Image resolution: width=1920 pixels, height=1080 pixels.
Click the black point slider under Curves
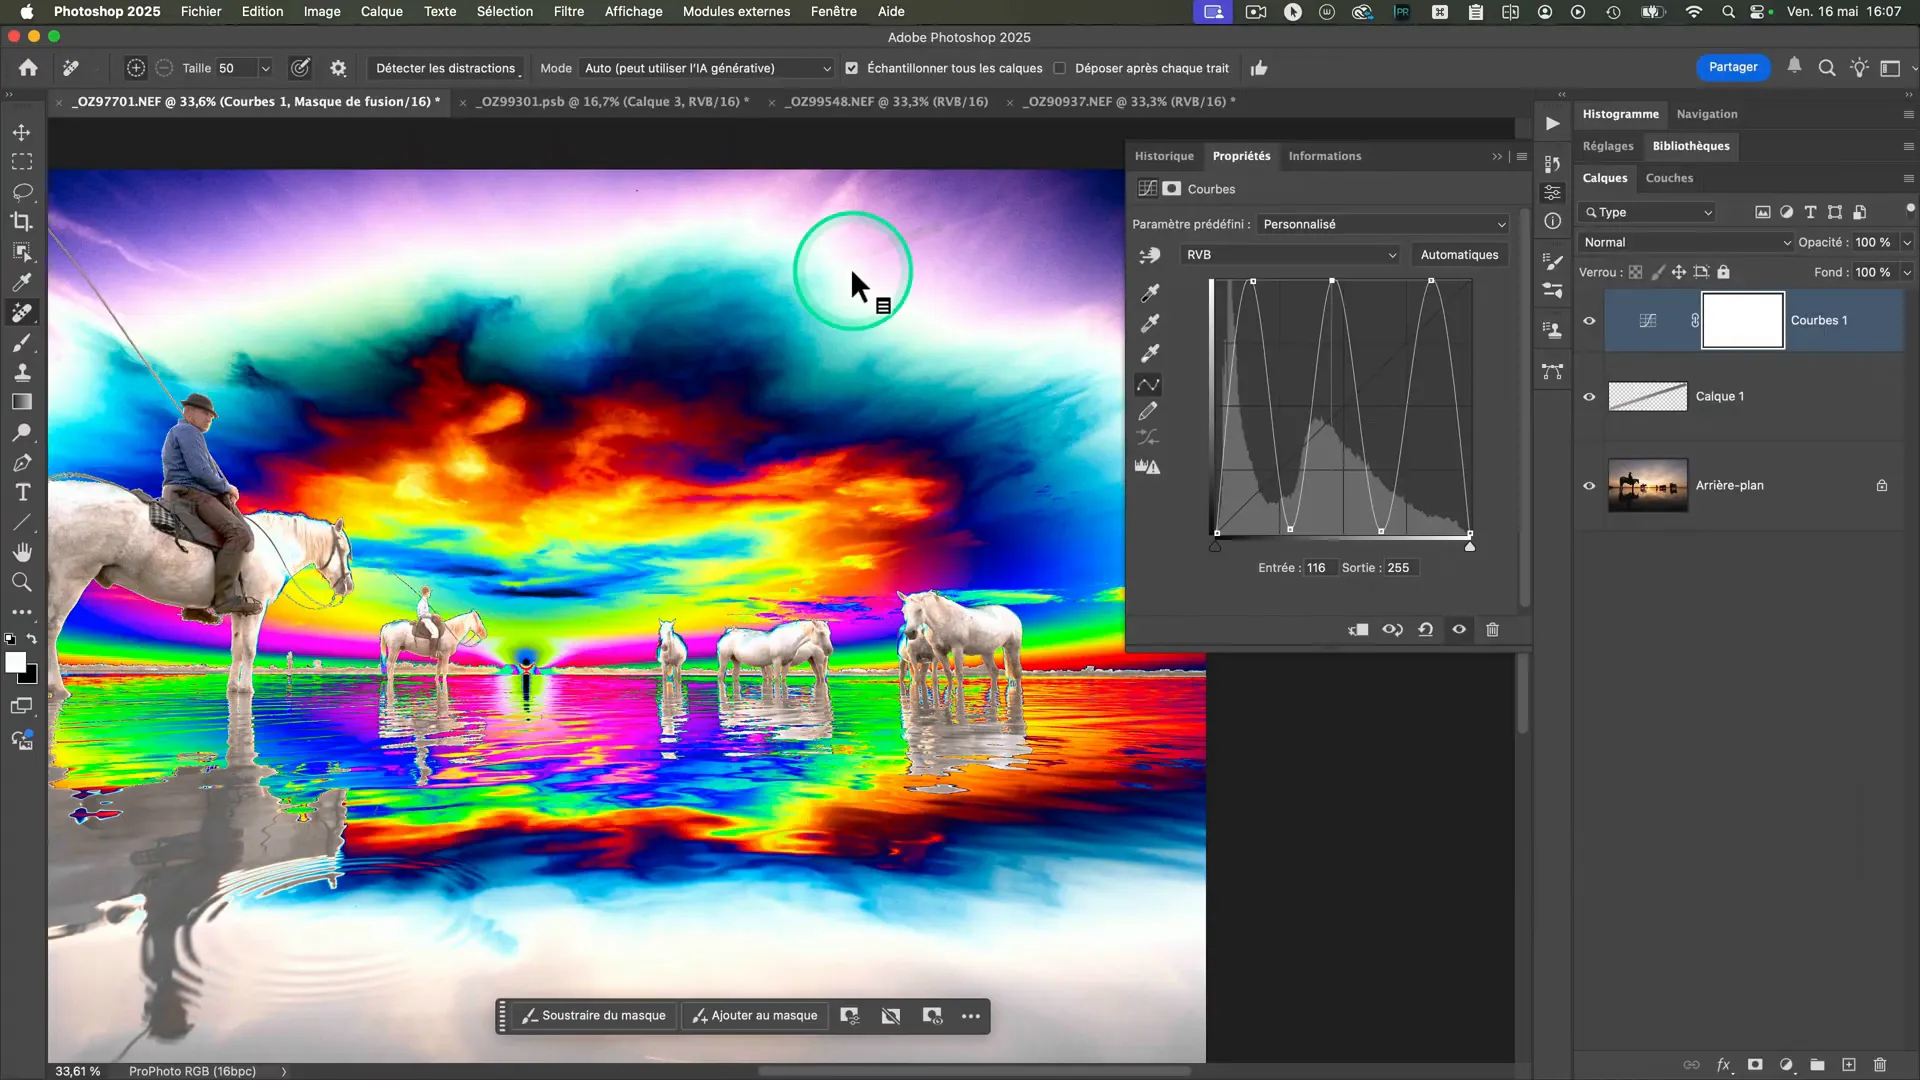point(1215,546)
